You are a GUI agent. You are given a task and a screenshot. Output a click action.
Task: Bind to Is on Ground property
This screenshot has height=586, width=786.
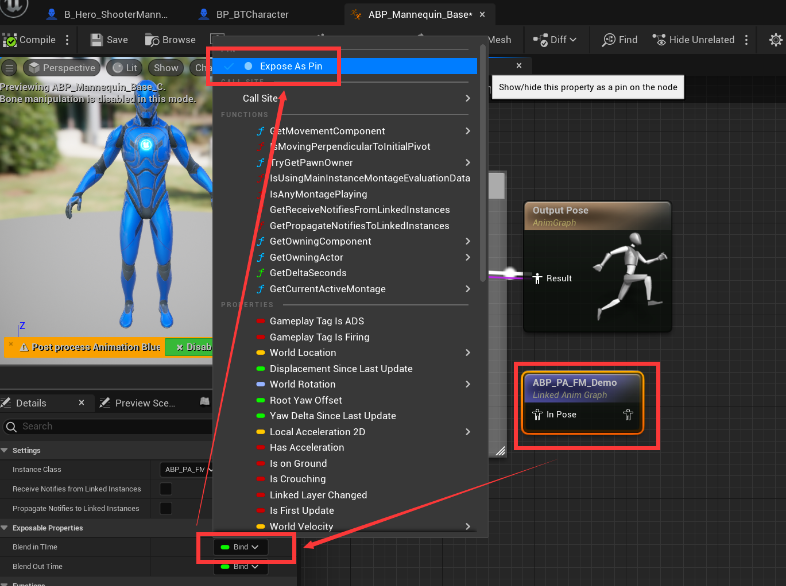[298, 464]
